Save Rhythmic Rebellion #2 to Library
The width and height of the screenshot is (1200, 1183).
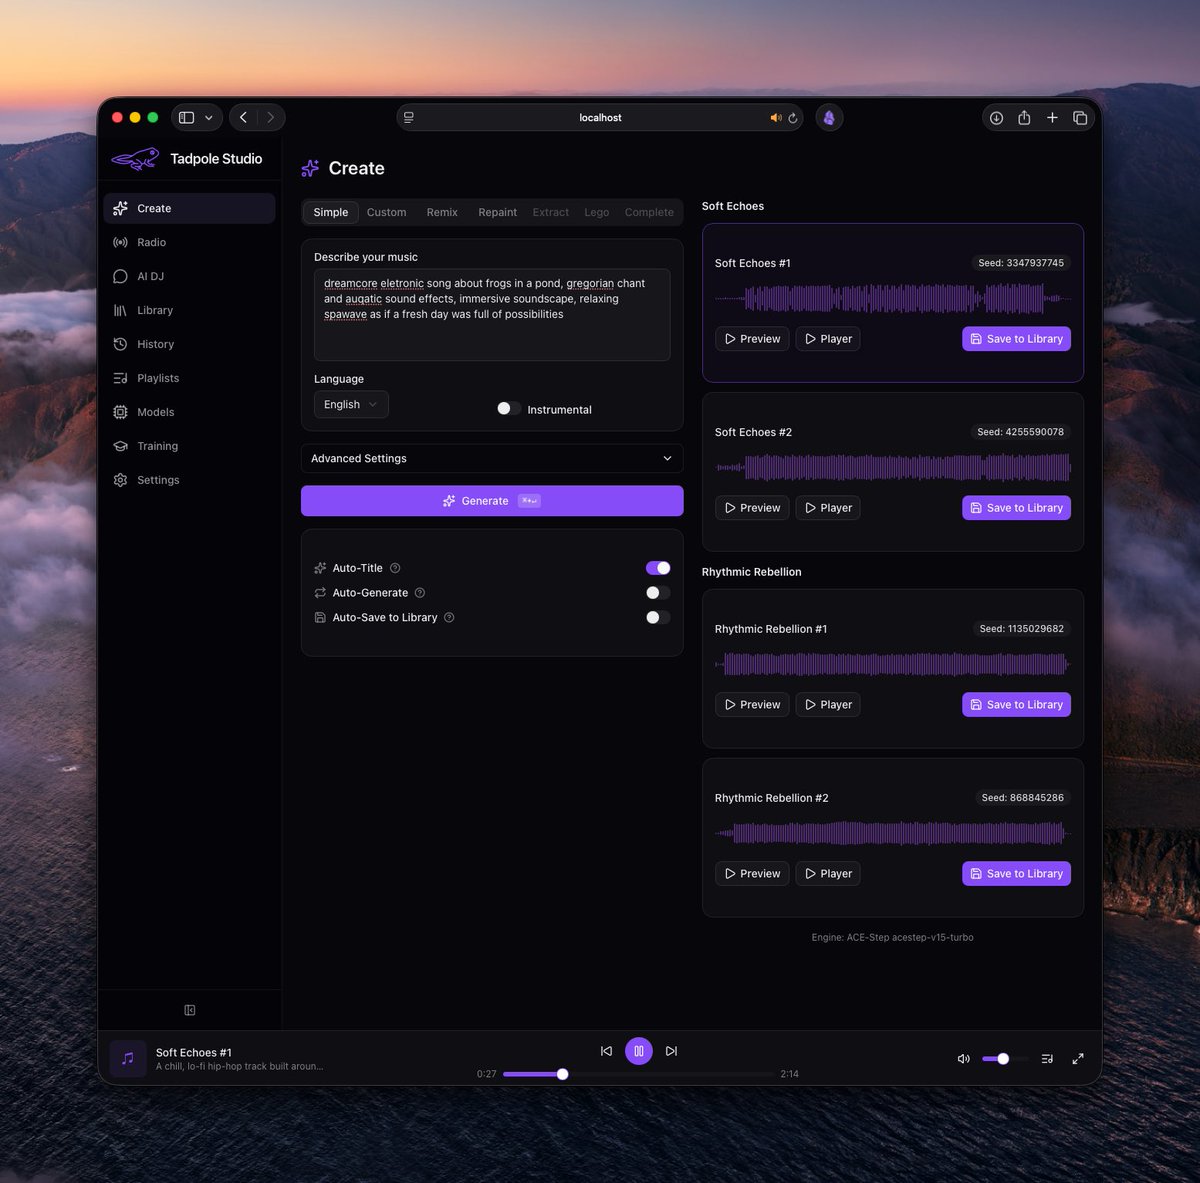pyautogui.click(x=1017, y=874)
